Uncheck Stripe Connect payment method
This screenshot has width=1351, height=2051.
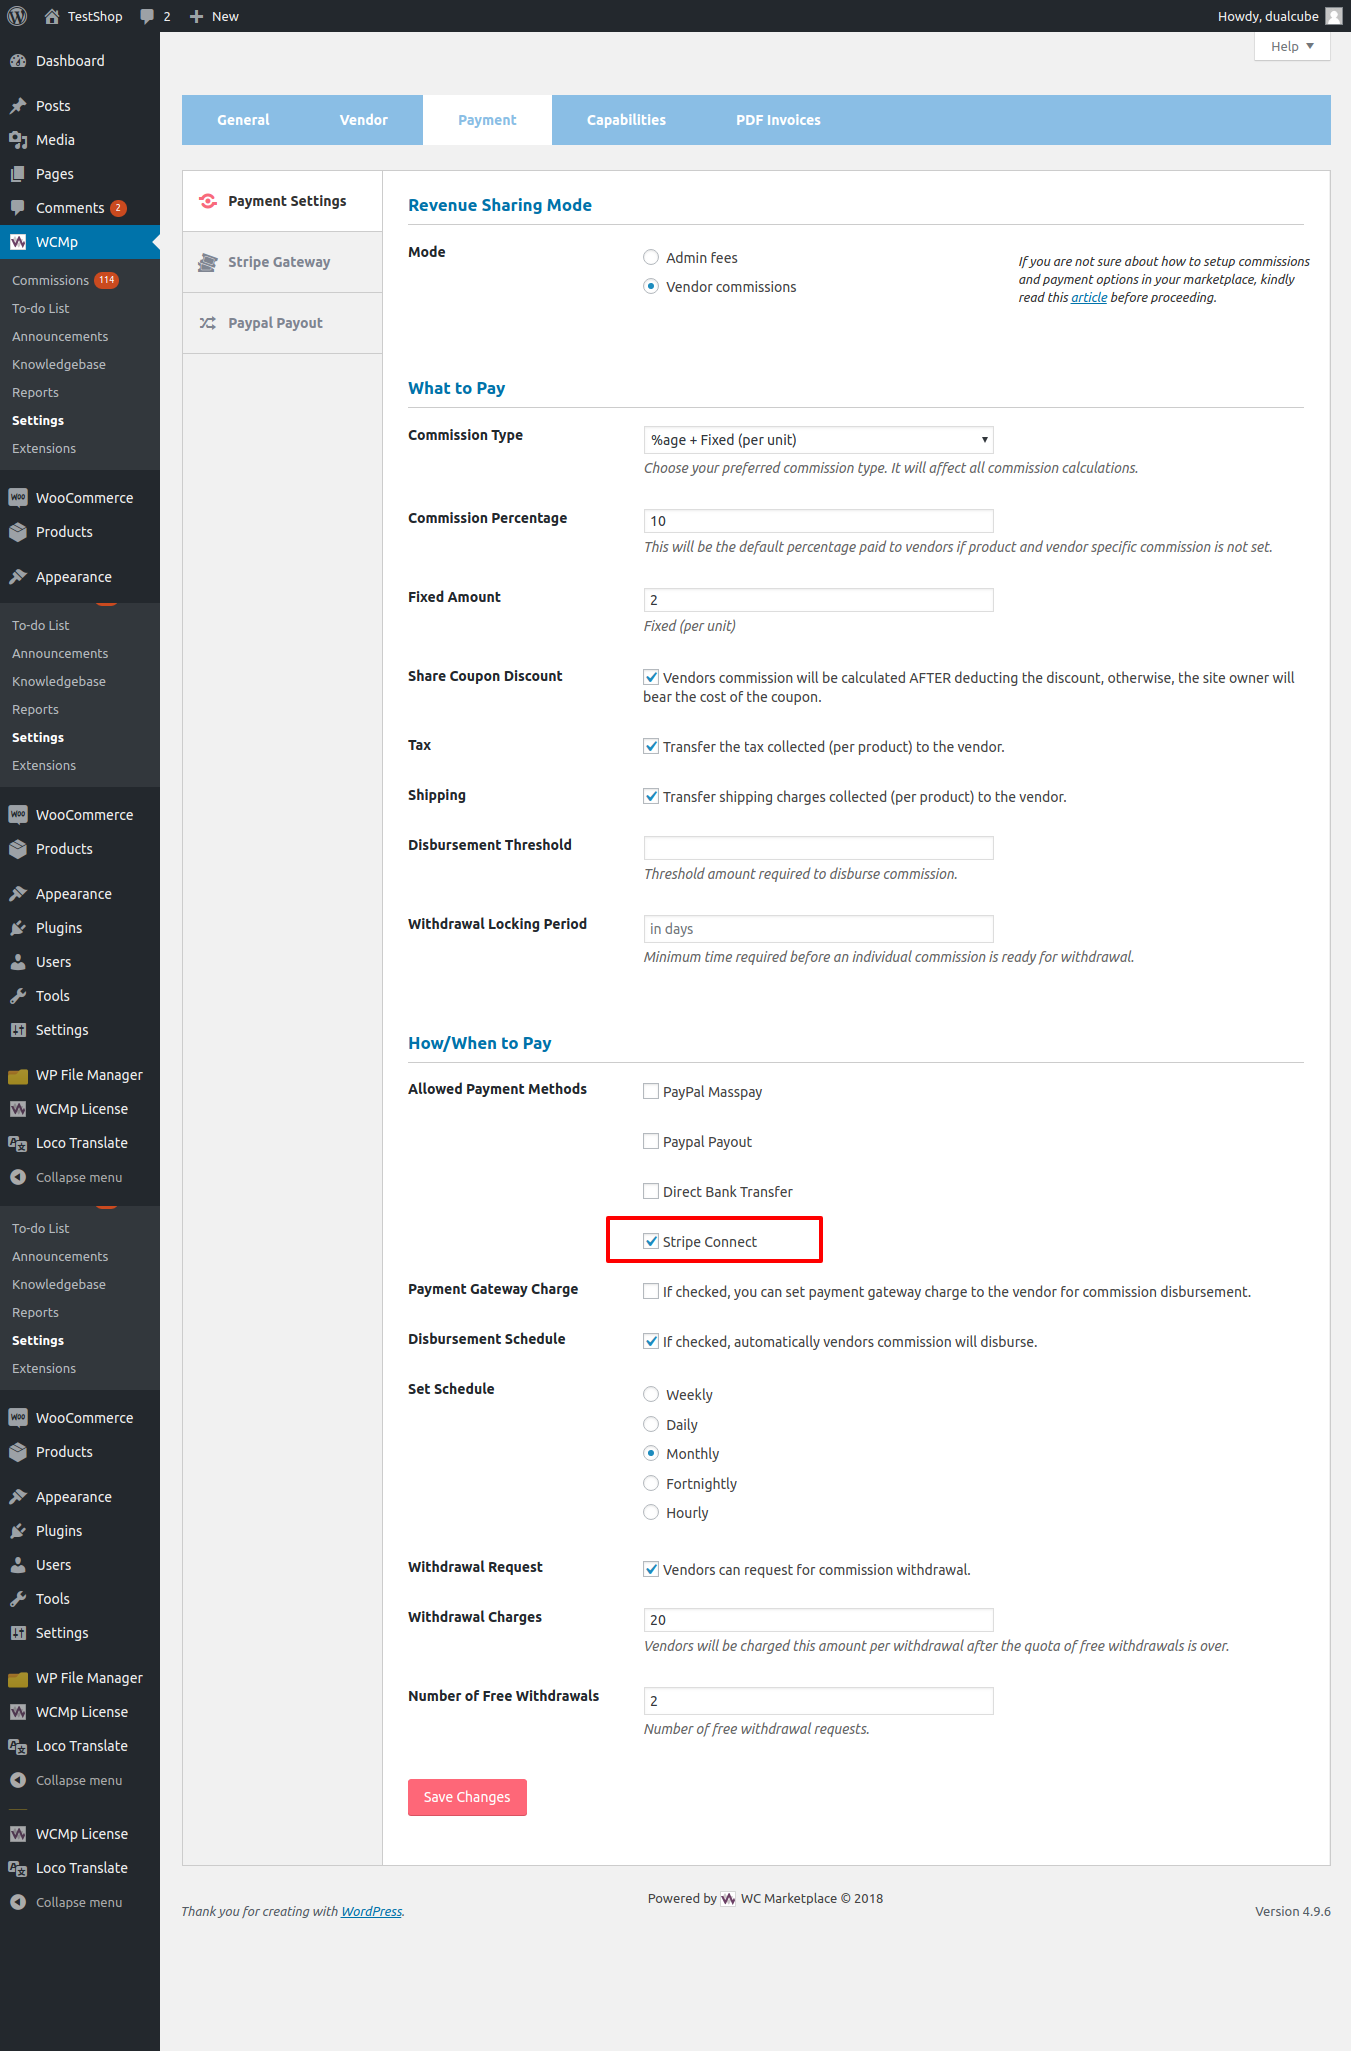point(651,1242)
